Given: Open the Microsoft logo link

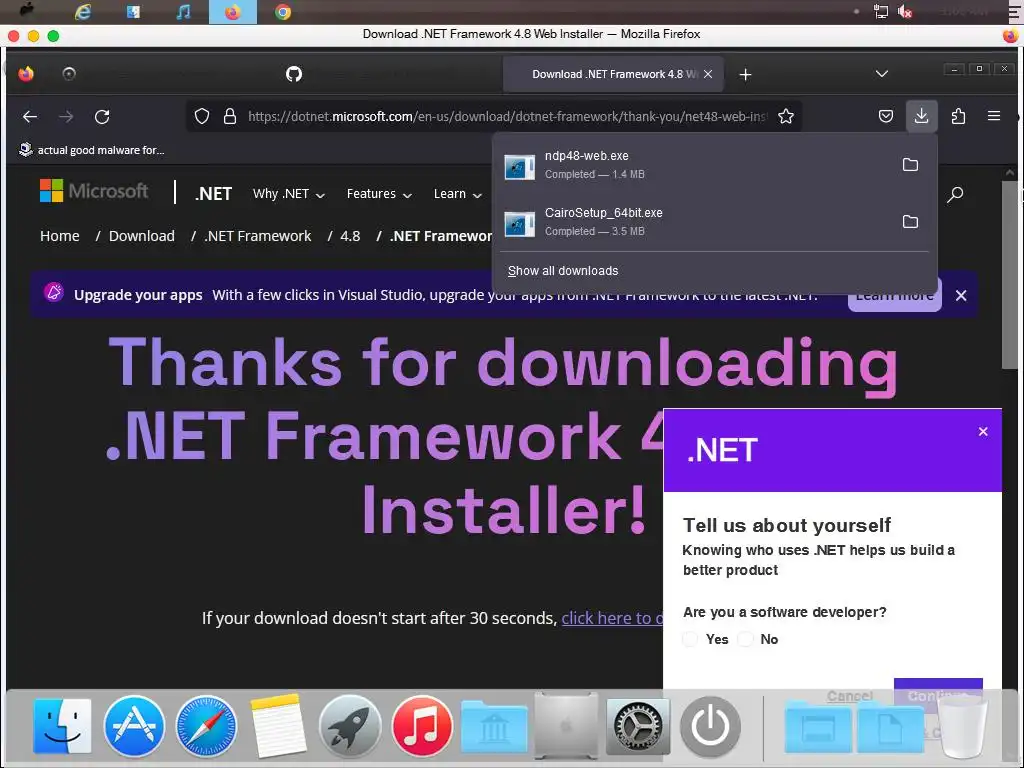Looking at the screenshot, I should click(x=94, y=191).
